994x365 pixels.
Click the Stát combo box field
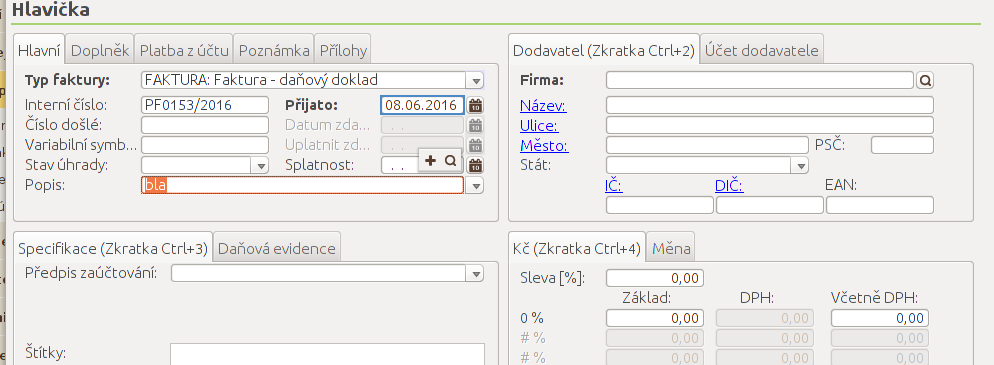pos(699,165)
